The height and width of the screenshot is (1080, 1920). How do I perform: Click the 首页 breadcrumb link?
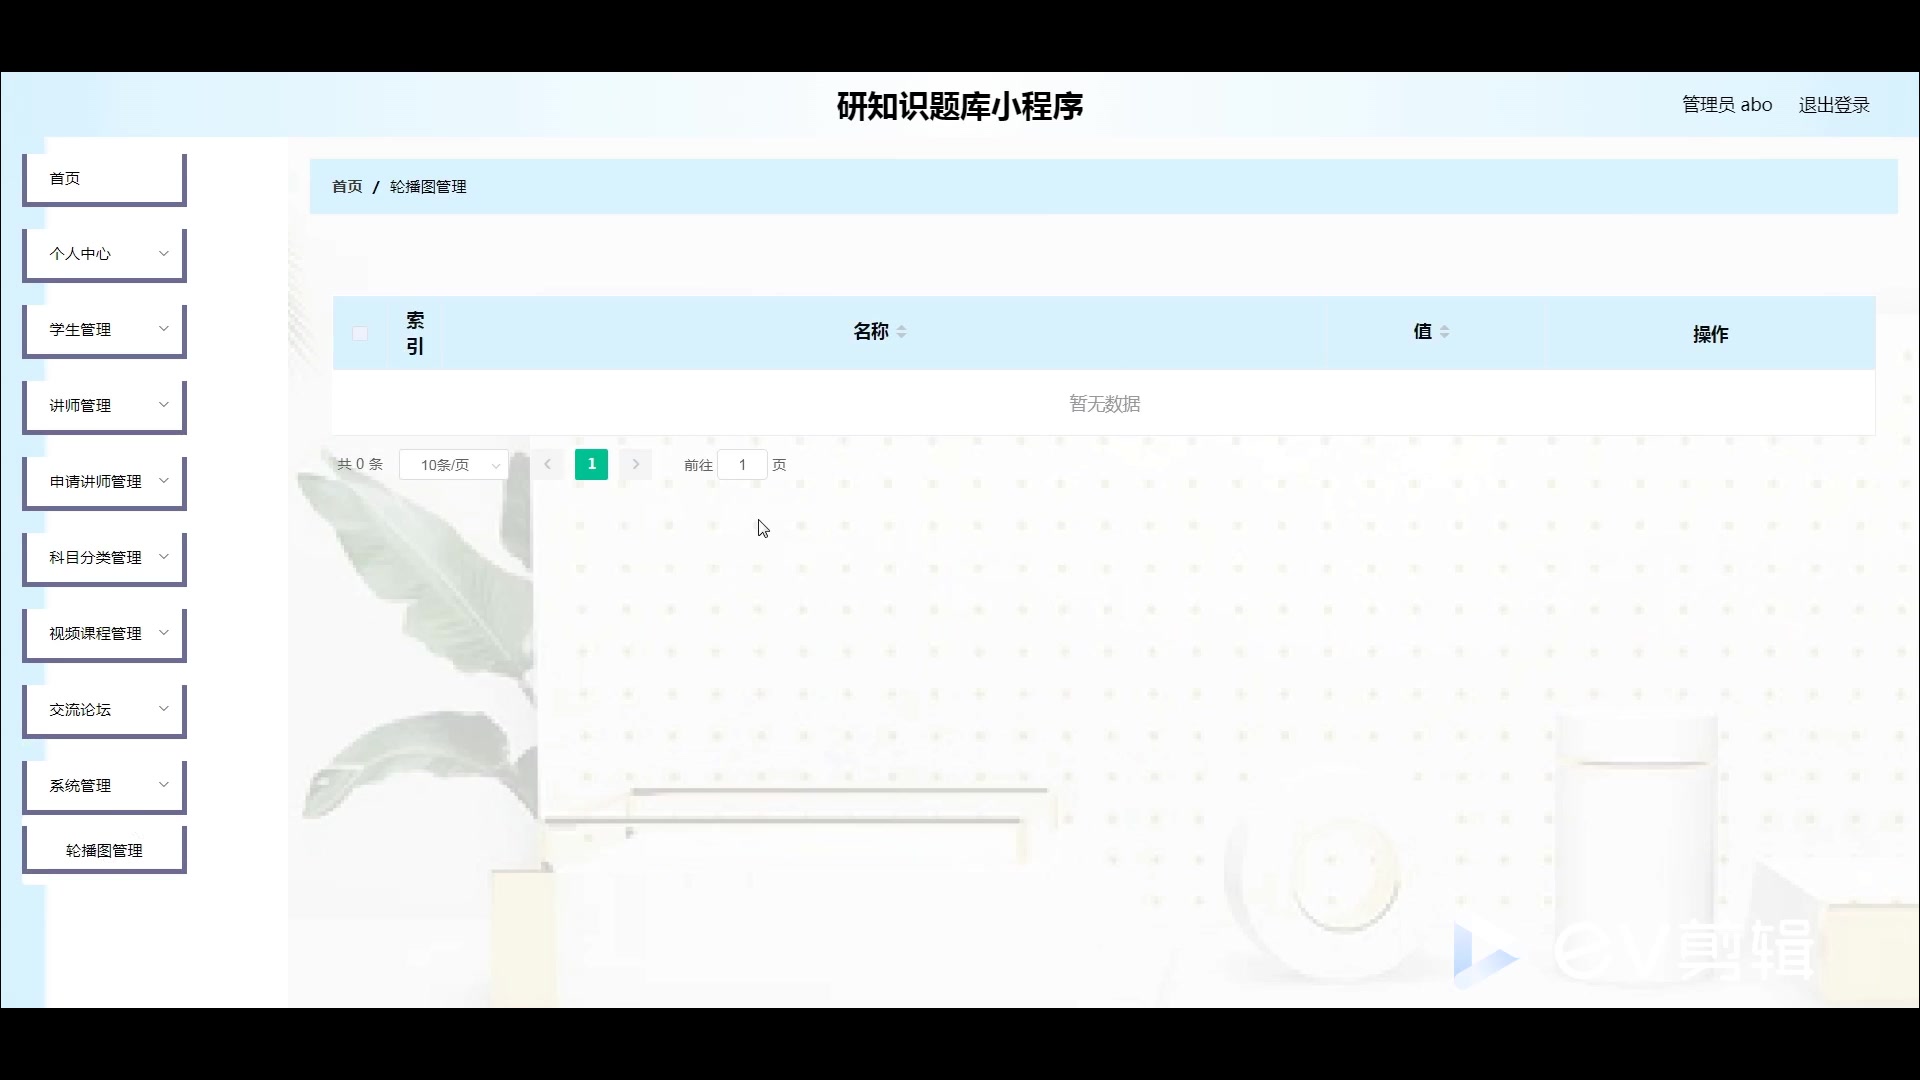coord(347,187)
